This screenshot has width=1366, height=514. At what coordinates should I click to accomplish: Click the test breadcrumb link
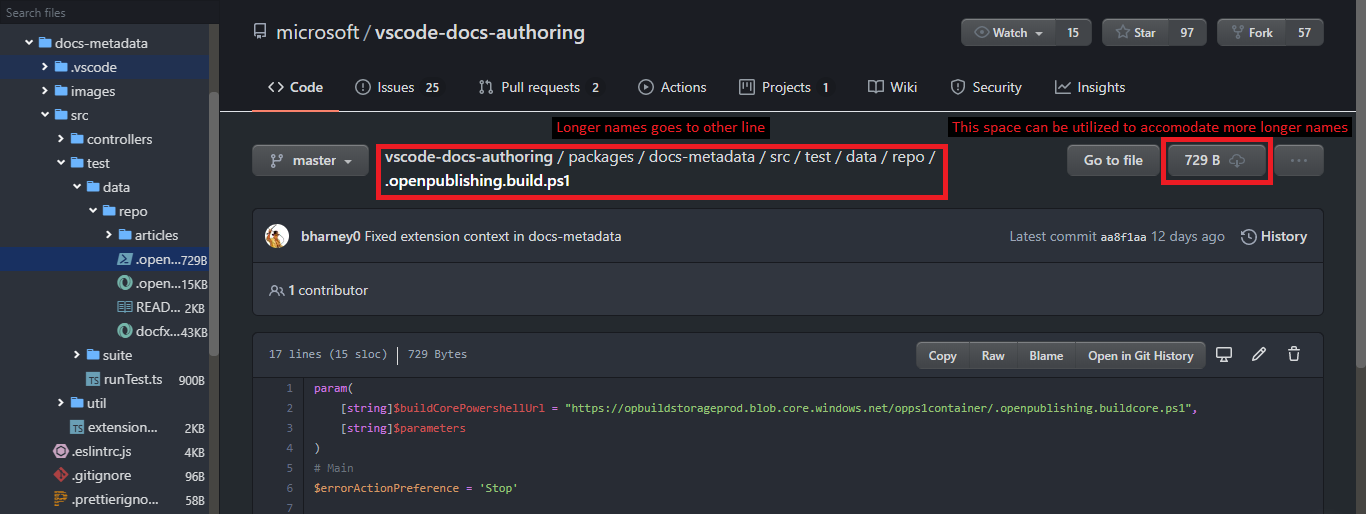(818, 157)
